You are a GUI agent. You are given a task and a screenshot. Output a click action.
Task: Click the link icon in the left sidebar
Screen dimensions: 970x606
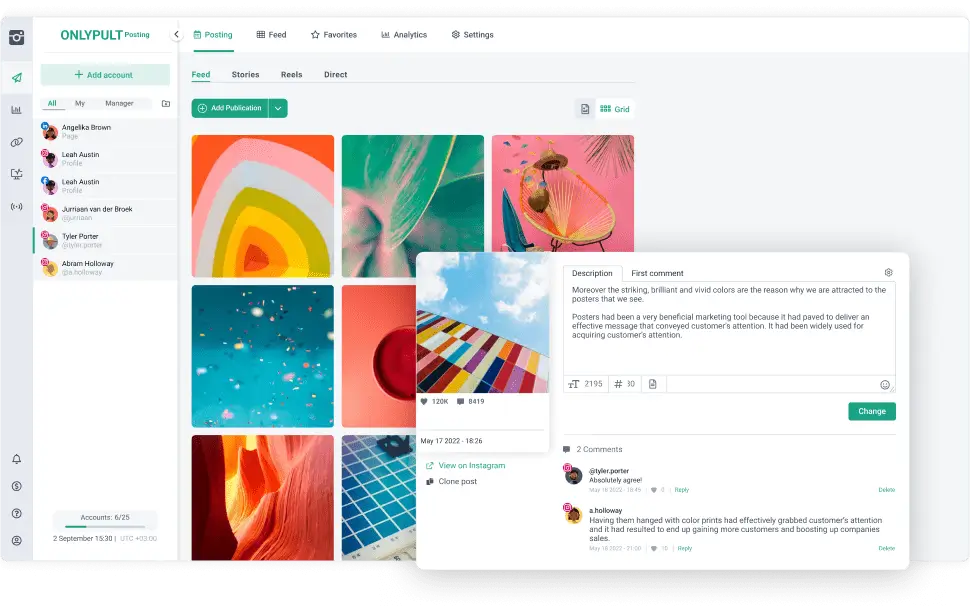15,142
